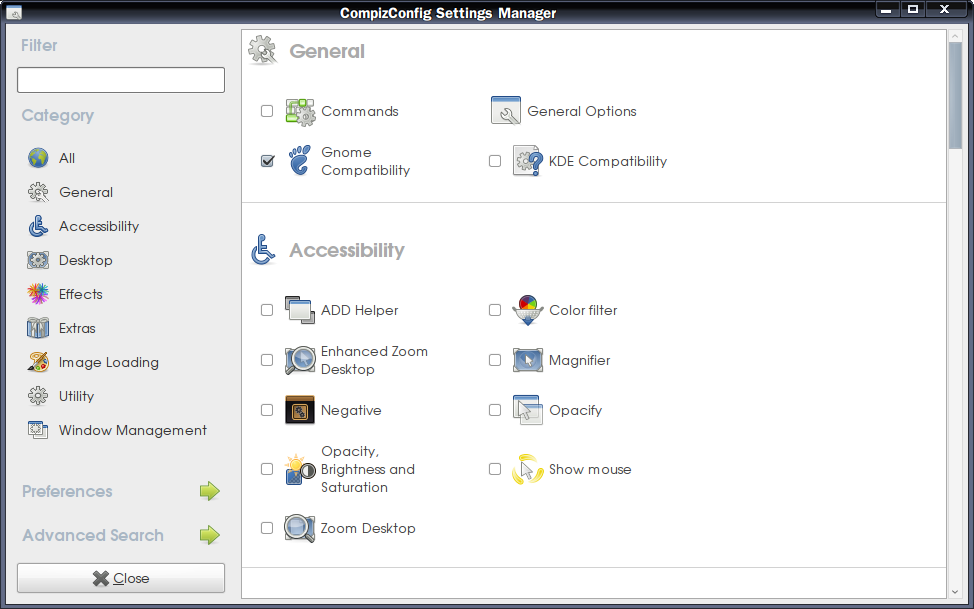Open the General Options settings icon
The height and width of the screenshot is (609, 974).
pyautogui.click(x=506, y=110)
